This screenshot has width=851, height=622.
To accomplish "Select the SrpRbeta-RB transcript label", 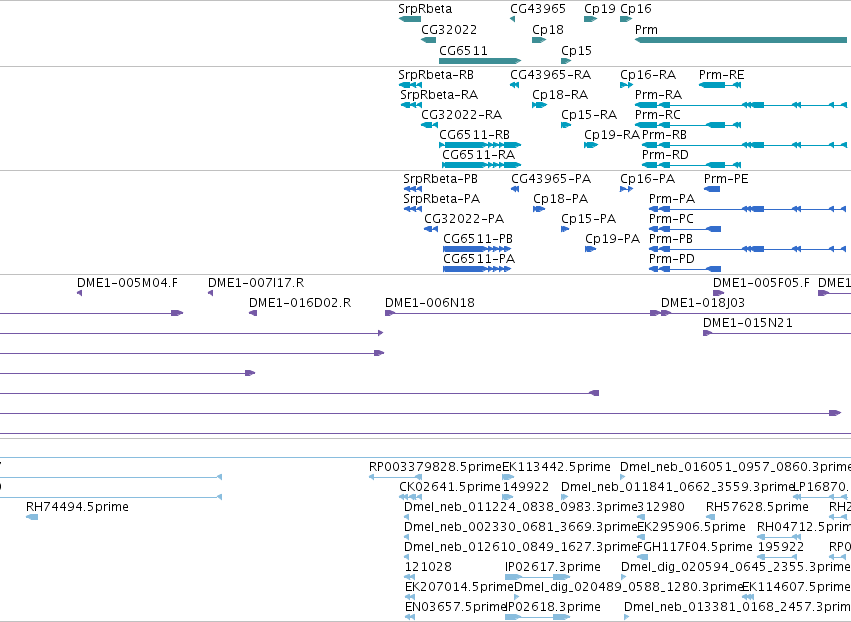I will coord(436,74).
